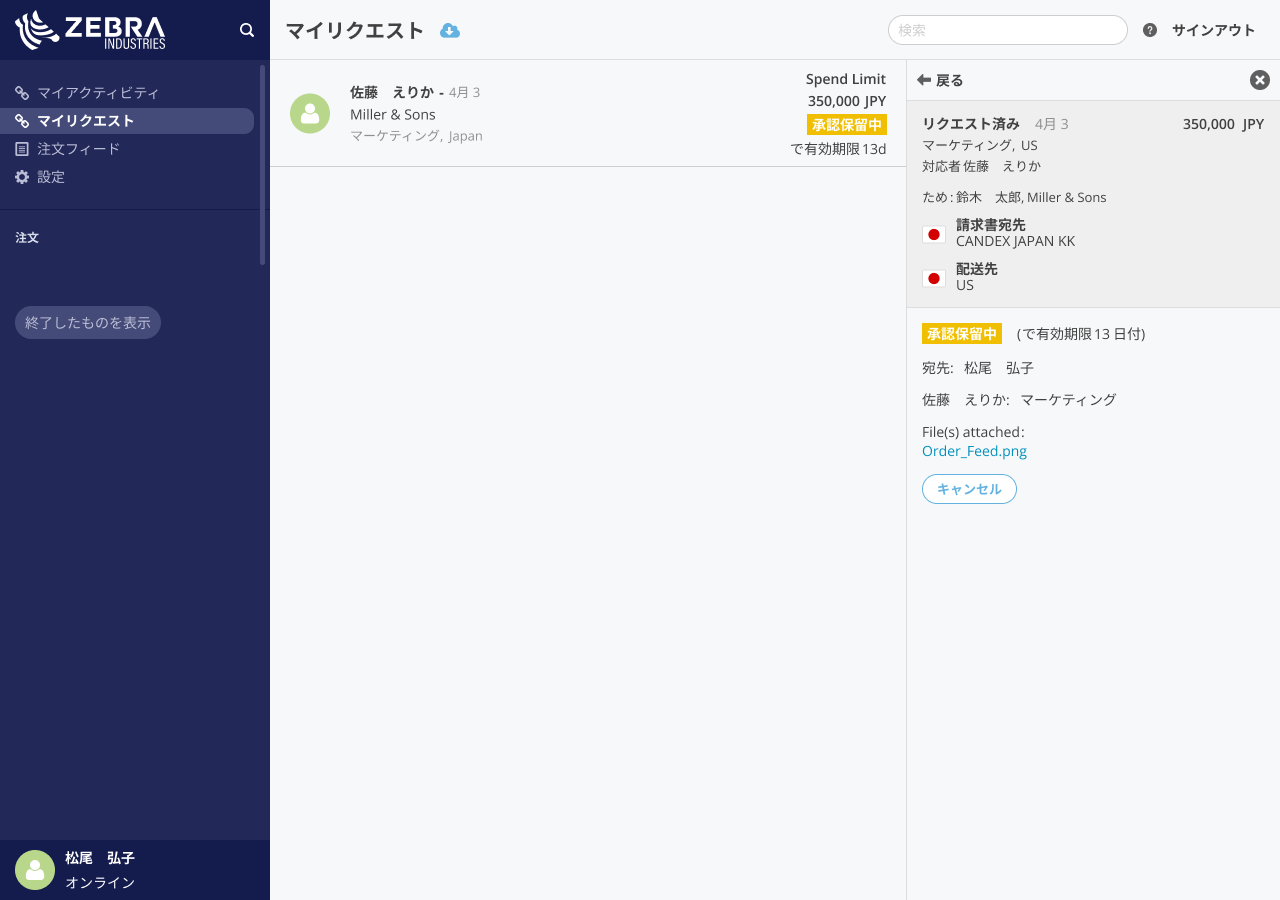
Task: Toggle 終了したものを表示 to show closed items
Action: (x=87, y=322)
